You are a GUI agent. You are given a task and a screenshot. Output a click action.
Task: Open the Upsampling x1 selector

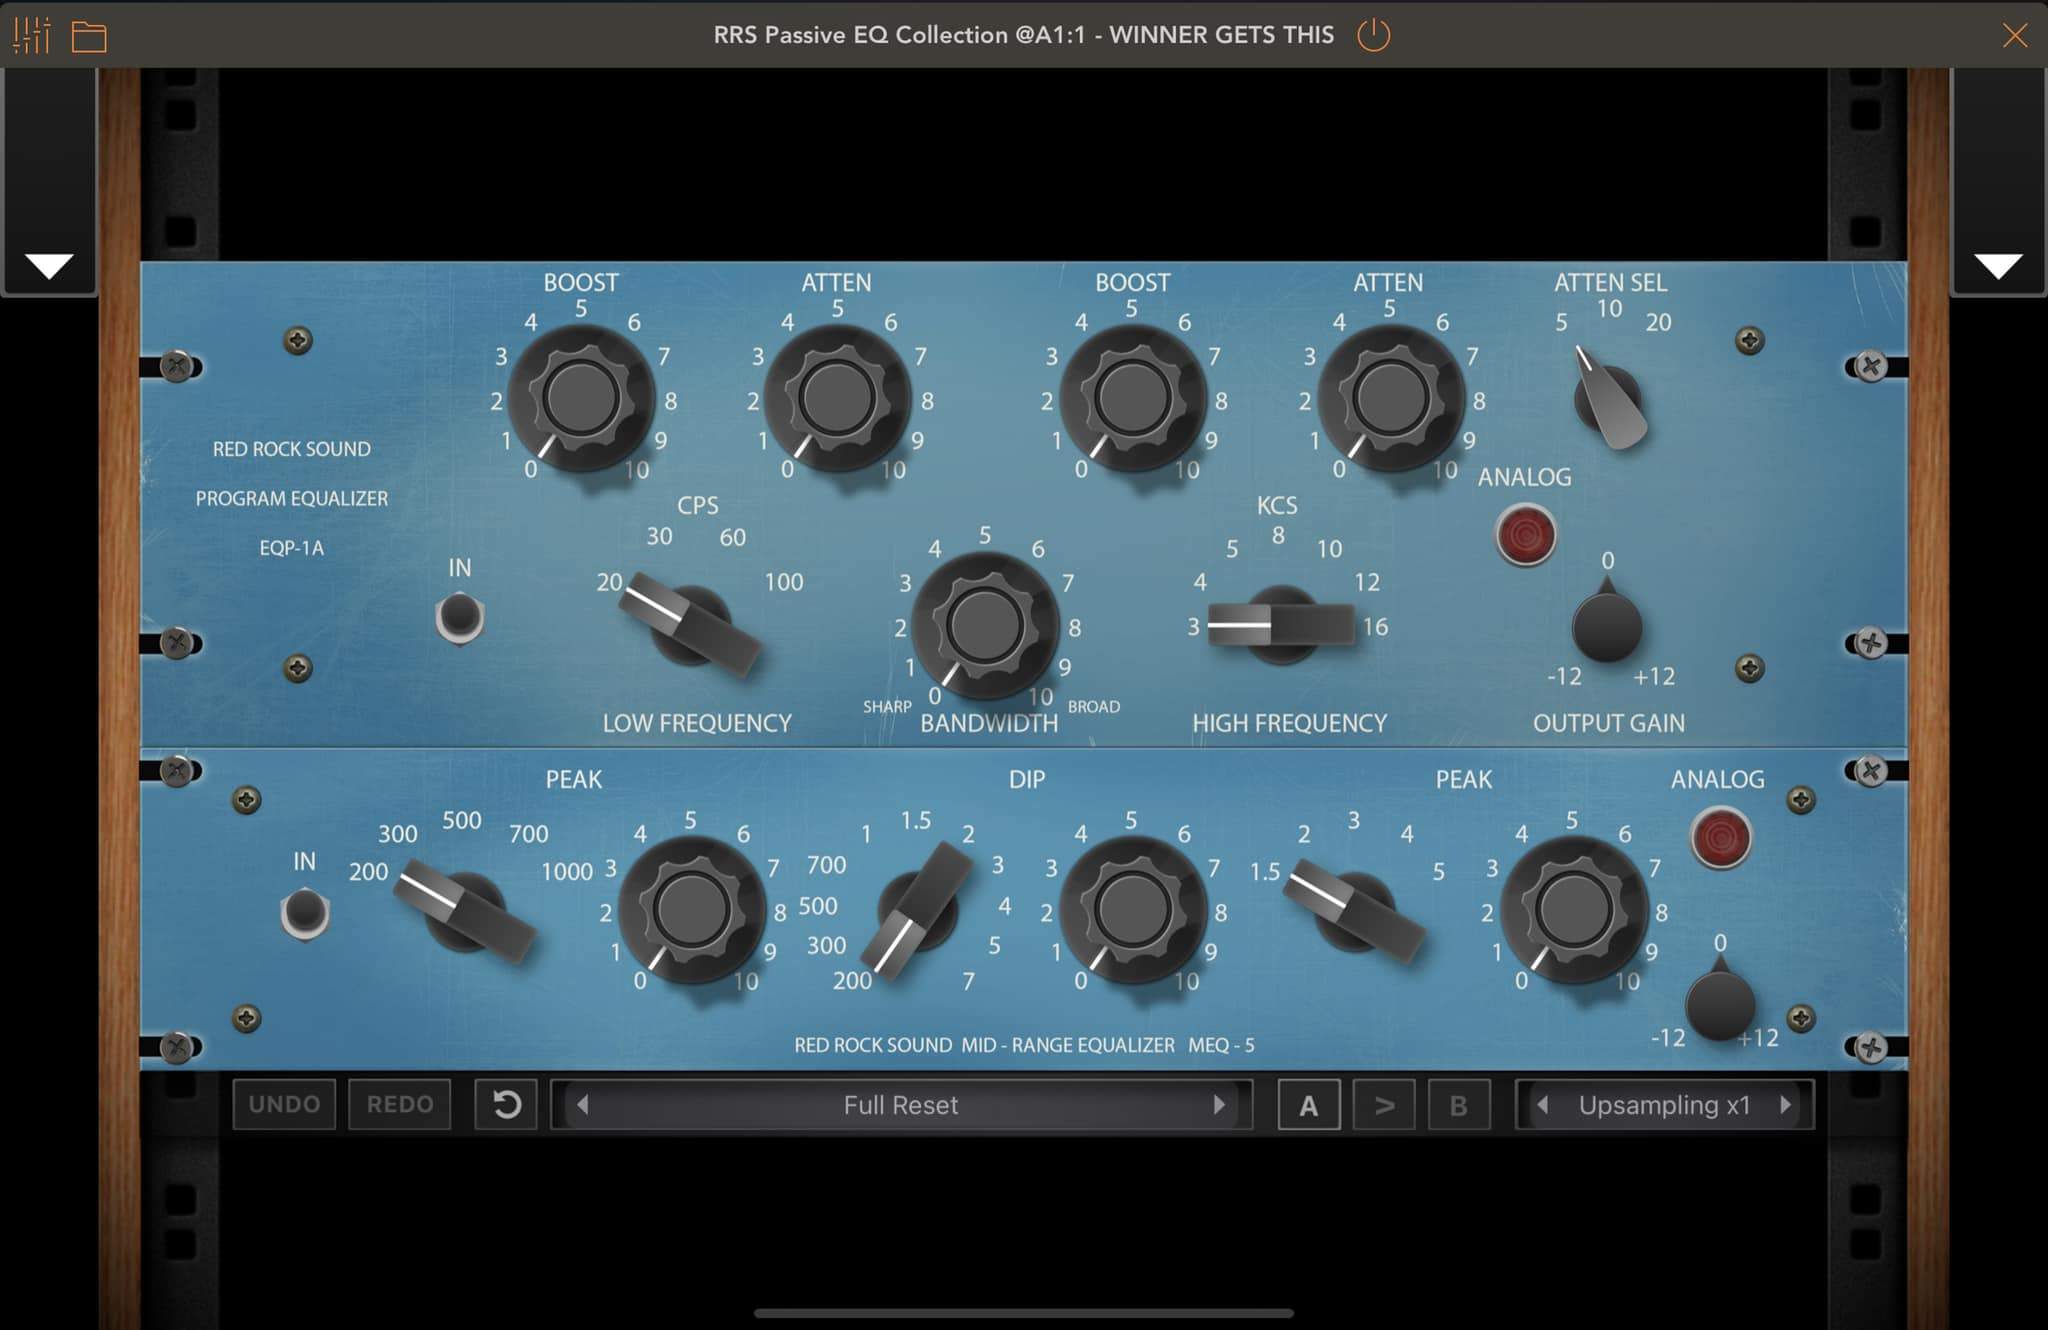(x=1665, y=1105)
